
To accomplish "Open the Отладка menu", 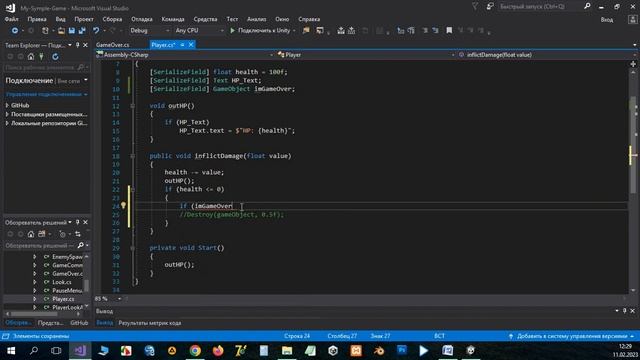I will tap(142, 19).
